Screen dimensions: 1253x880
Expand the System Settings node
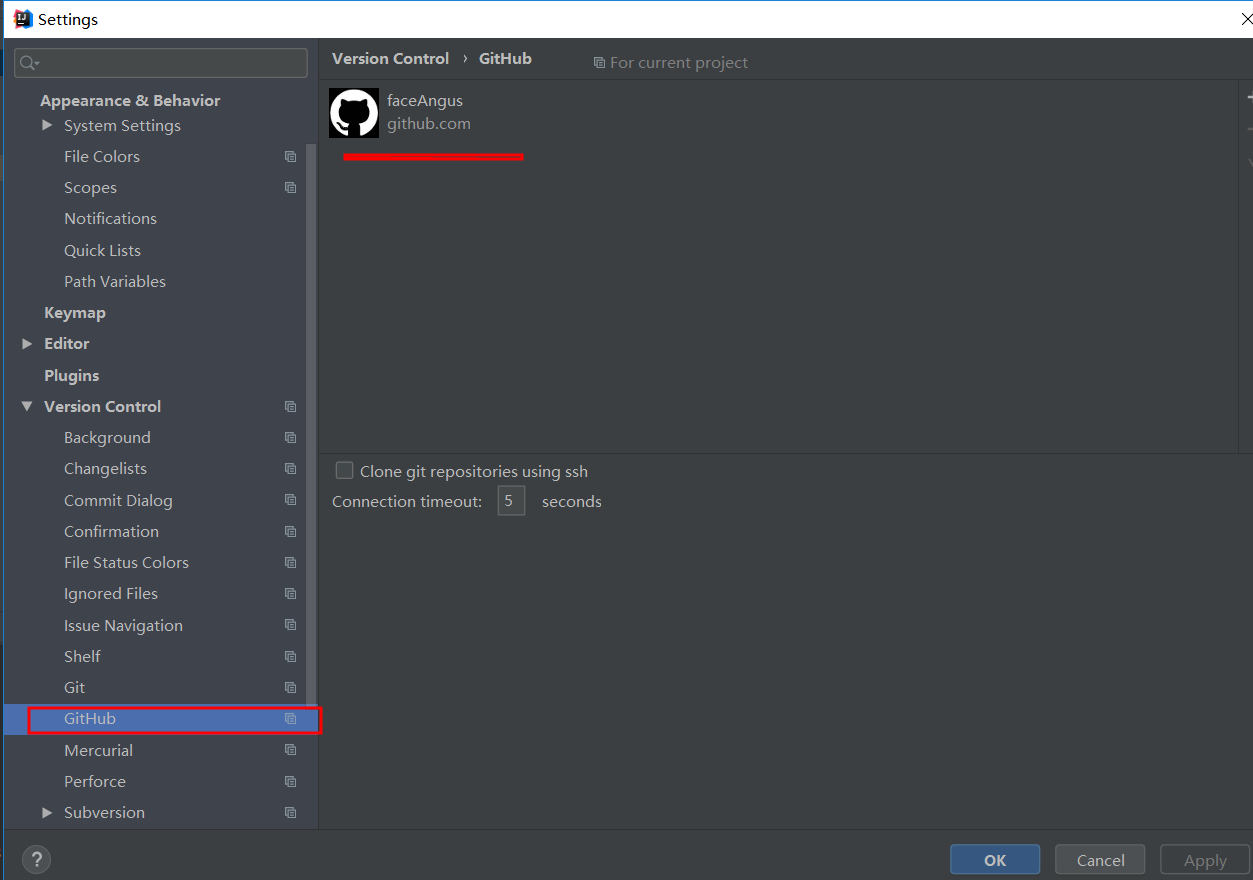click(x=47, y=125)
